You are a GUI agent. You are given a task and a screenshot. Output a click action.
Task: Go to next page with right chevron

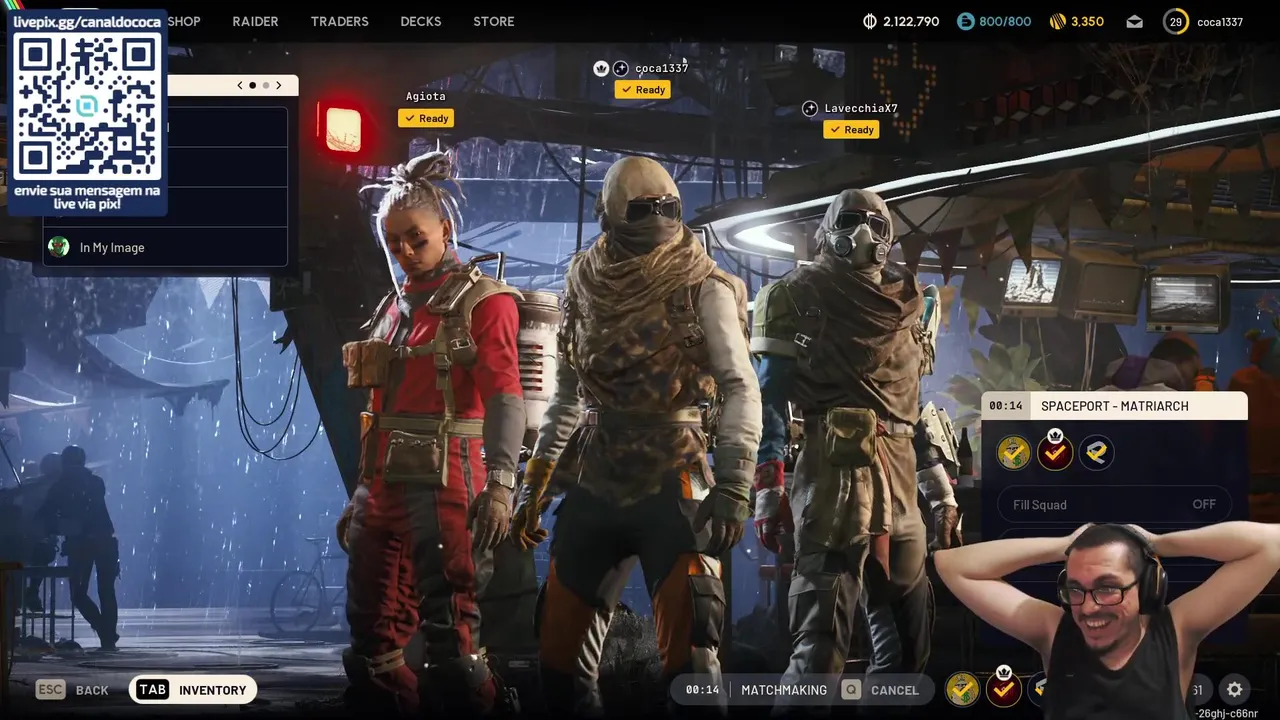click(x=279, y=85)
